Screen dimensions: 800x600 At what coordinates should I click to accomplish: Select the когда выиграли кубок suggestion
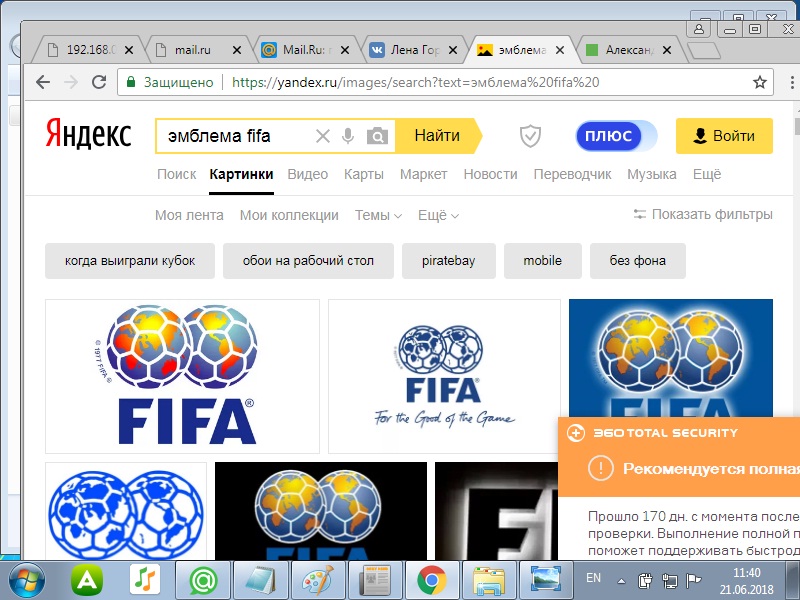(130, 261)
